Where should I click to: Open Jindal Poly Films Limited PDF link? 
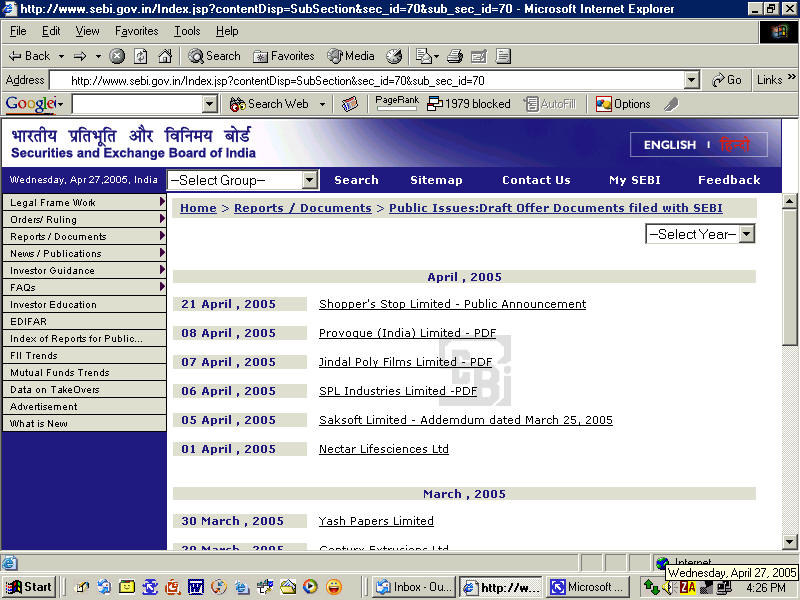[405, 362]
